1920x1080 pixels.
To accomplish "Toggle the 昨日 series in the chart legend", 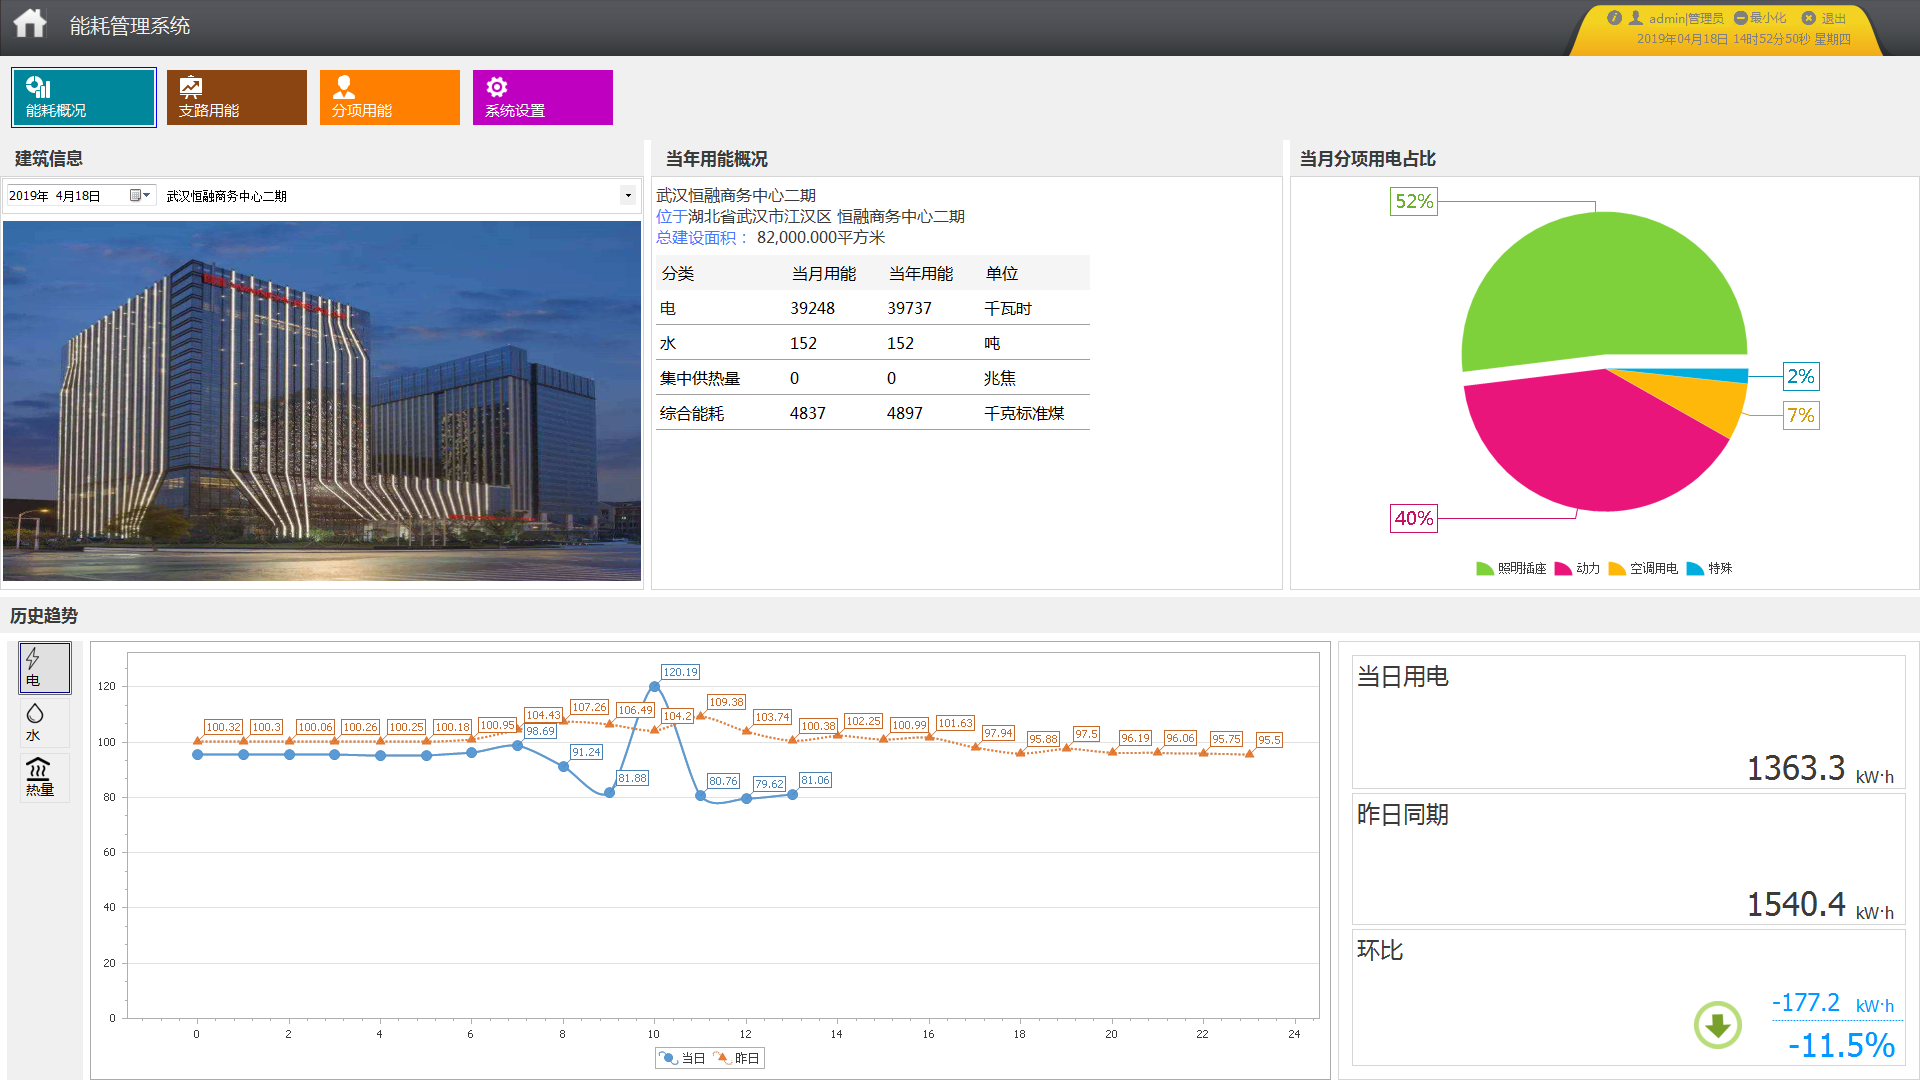I will click(737, 1058).
